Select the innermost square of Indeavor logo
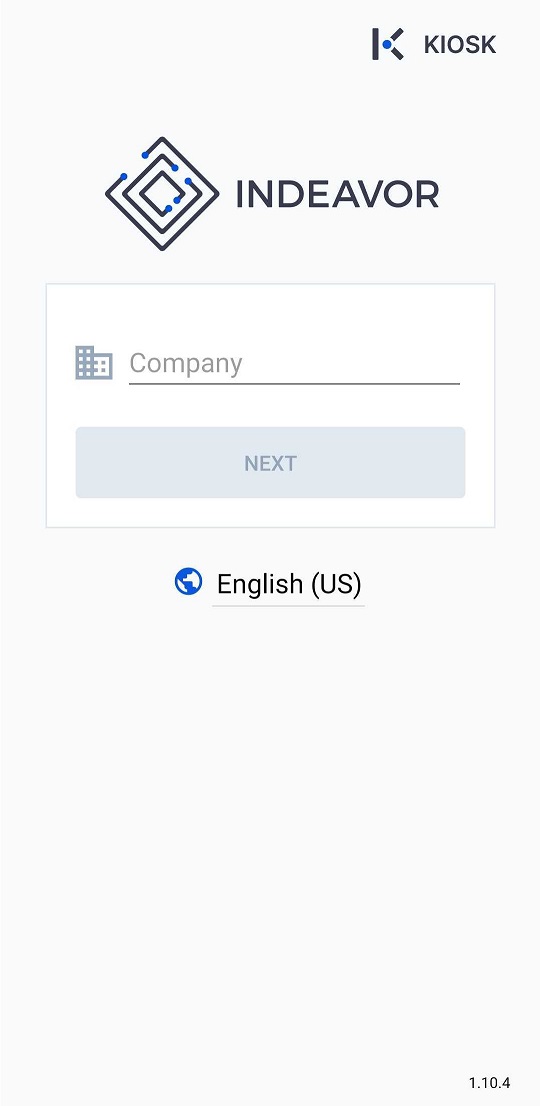This screenshot has width=540, height=1106. [161, 192]
